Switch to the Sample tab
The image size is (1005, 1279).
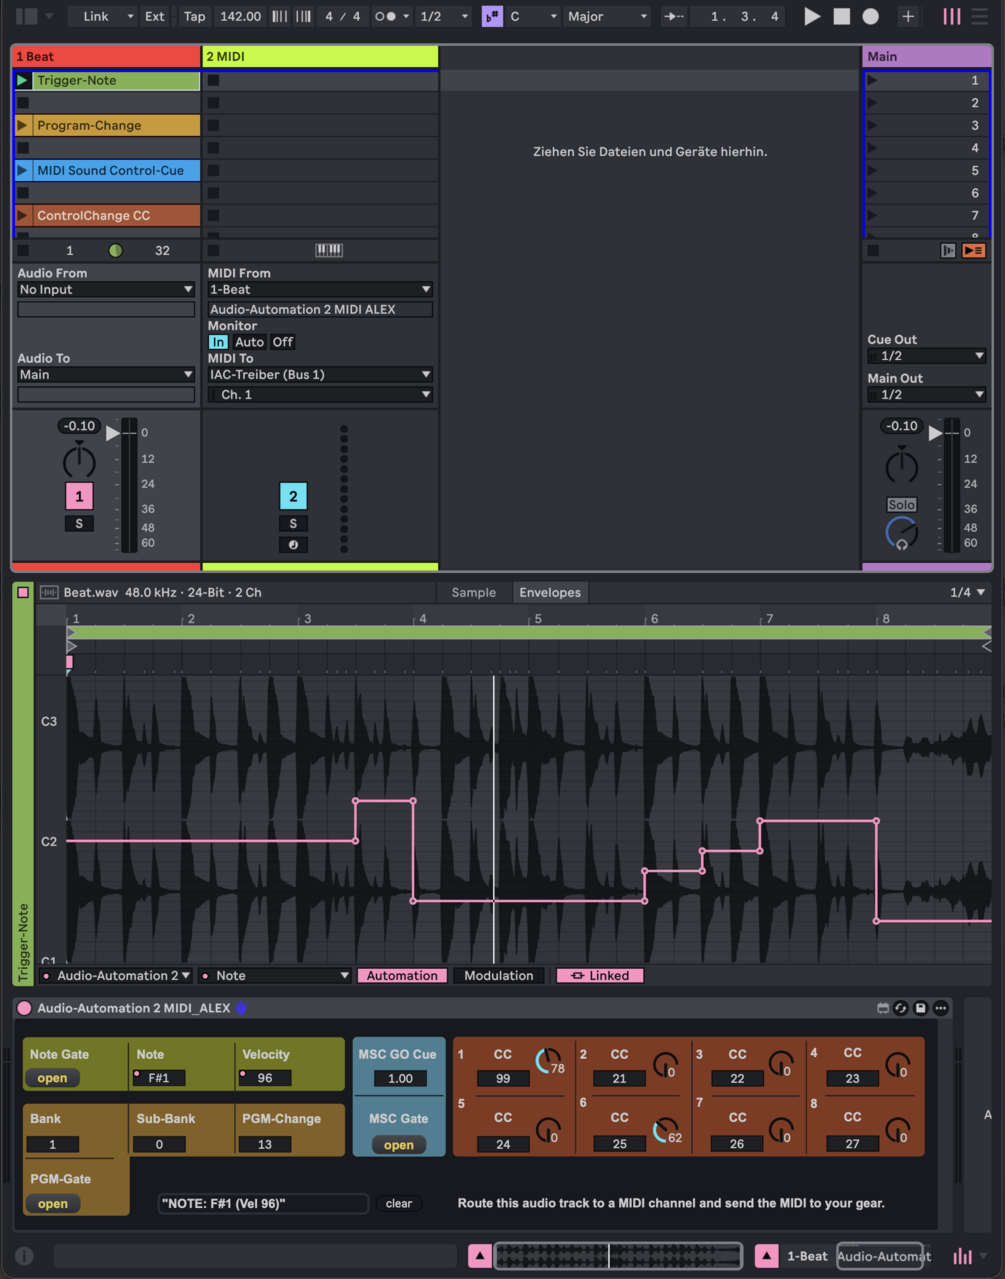pyautogui.click(x=474, y=592)
